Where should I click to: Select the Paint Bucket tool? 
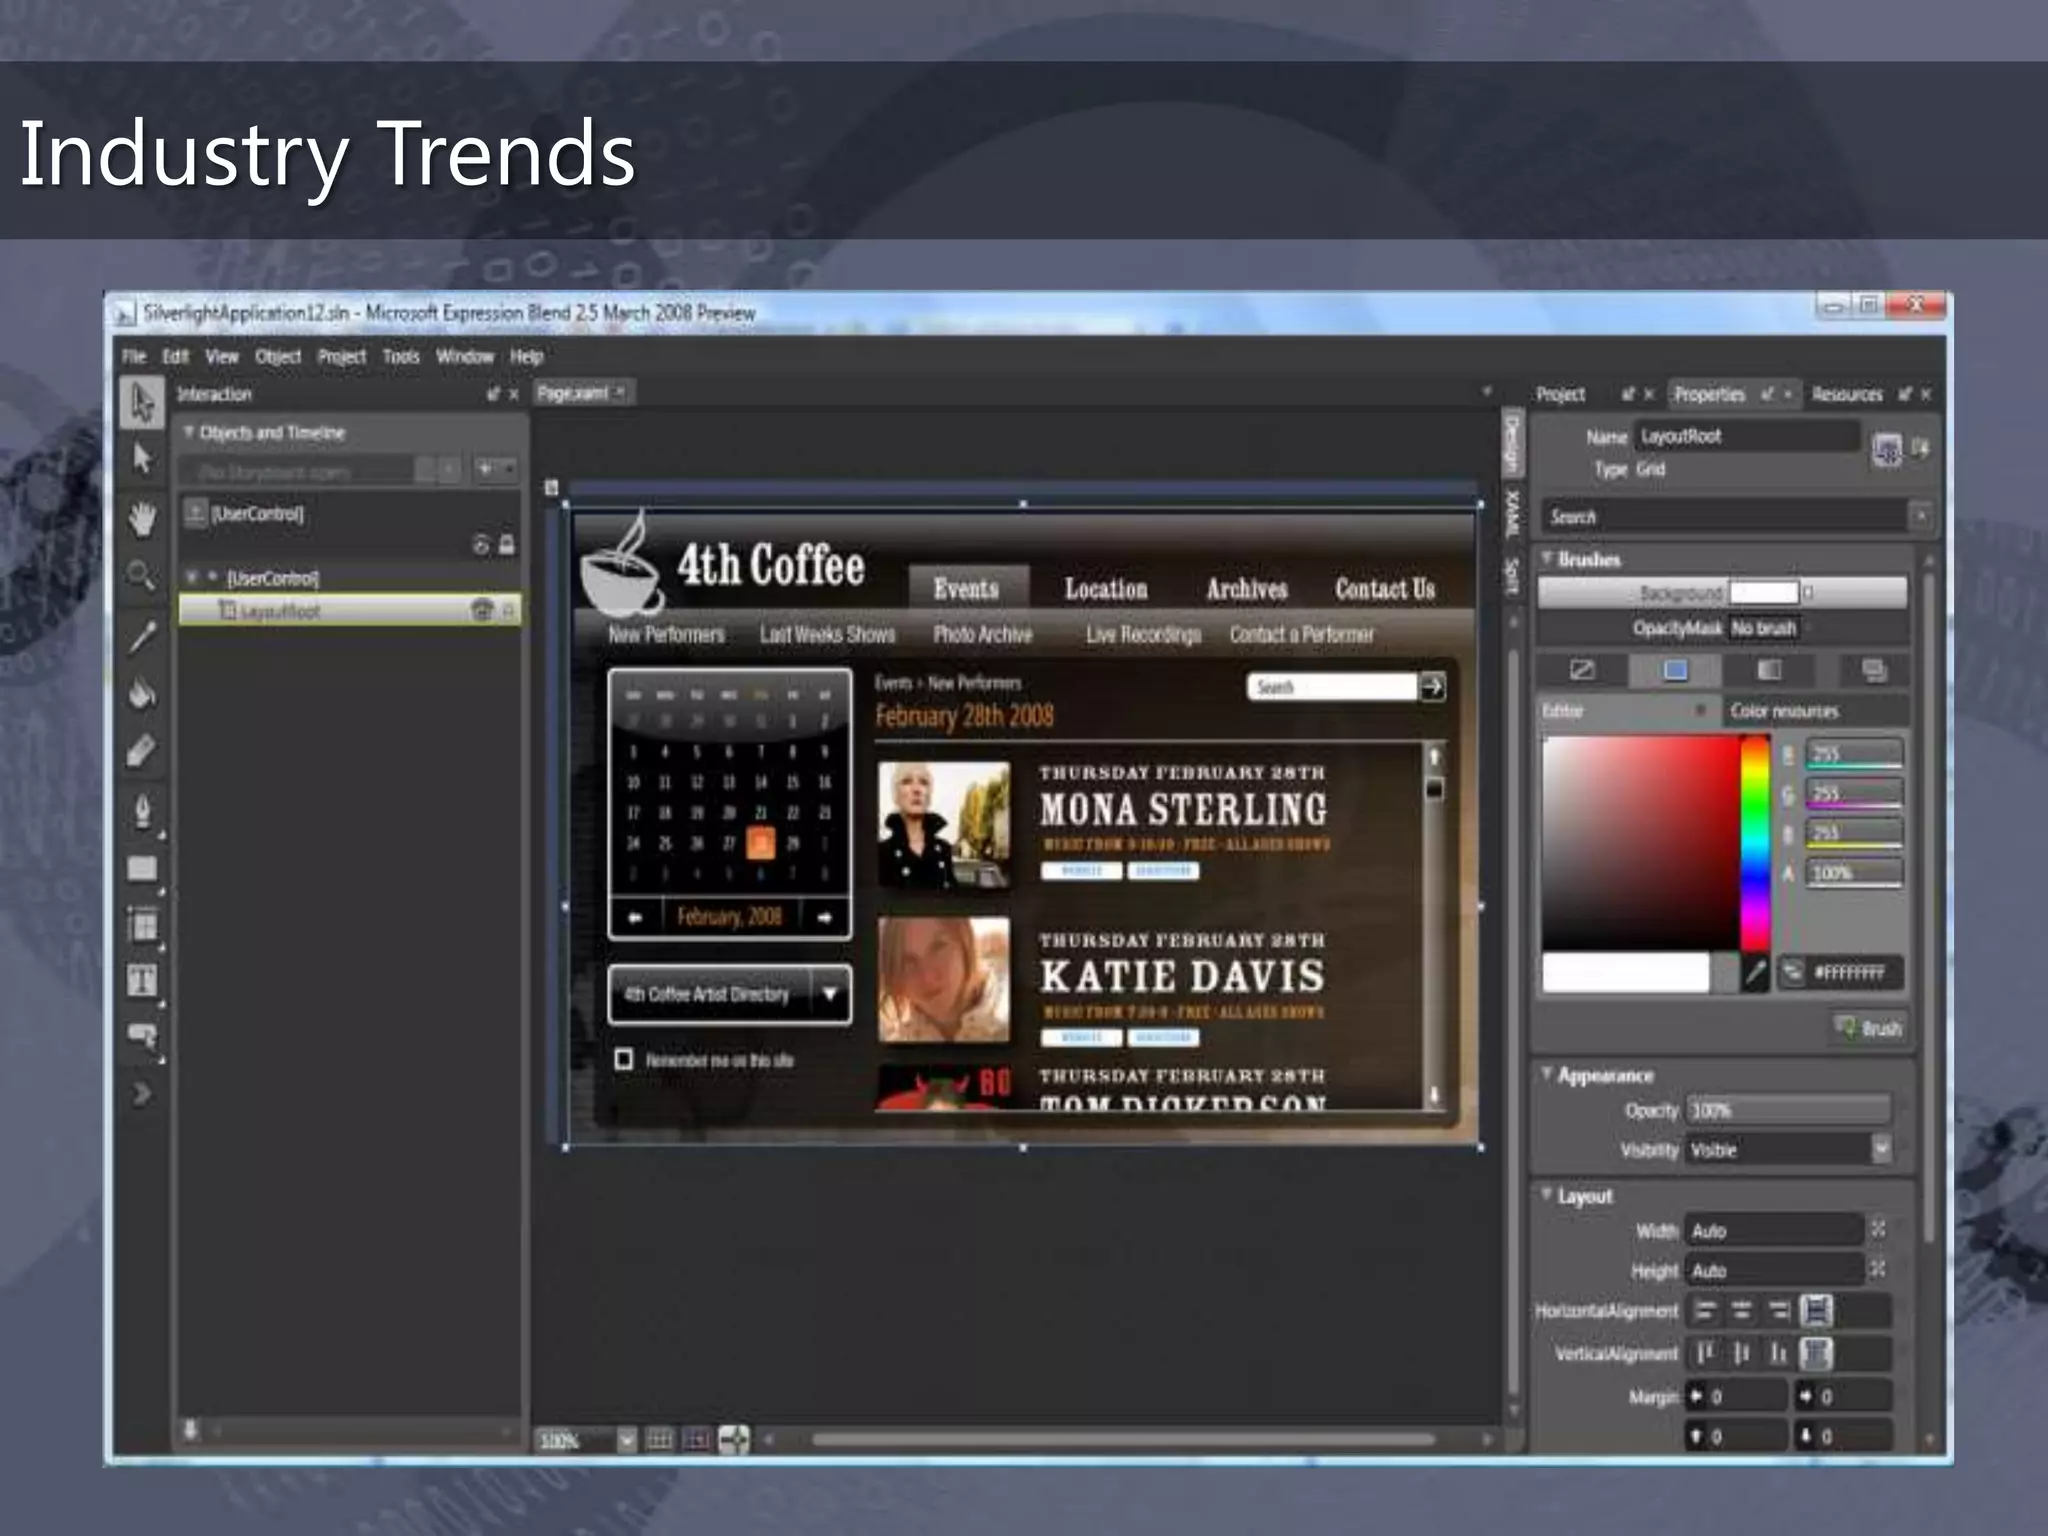click(x=142, y=693)
